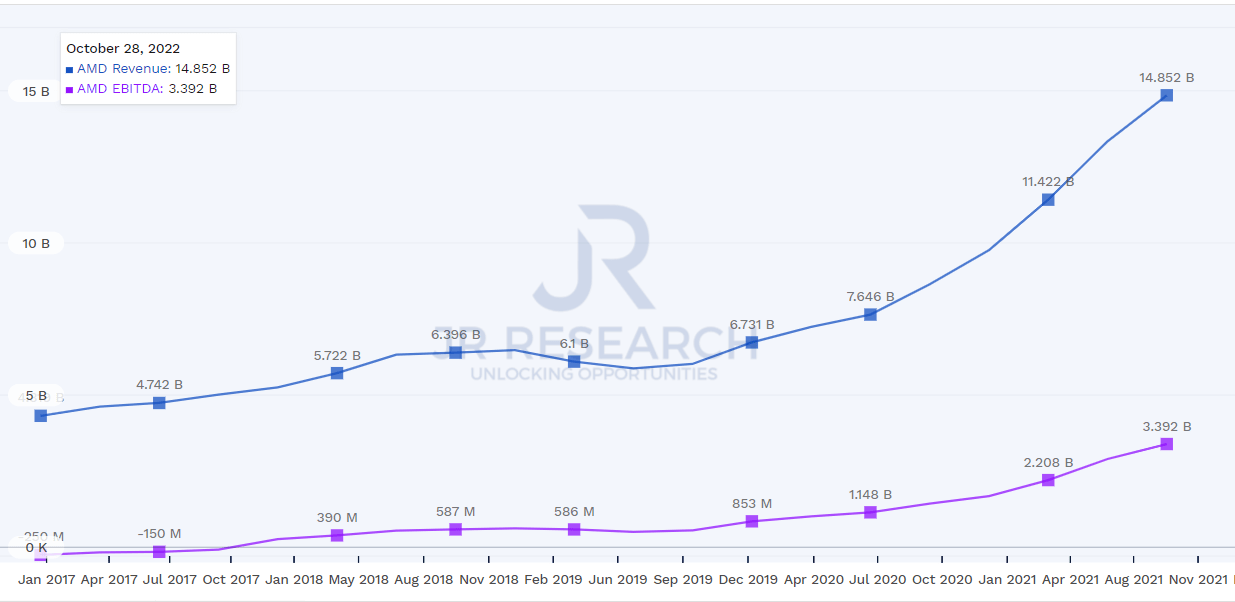This screenshot has height=602, width=1235.
Task: Pick the blue revenue marker for 5.722 B
Action: coord(337,373)
